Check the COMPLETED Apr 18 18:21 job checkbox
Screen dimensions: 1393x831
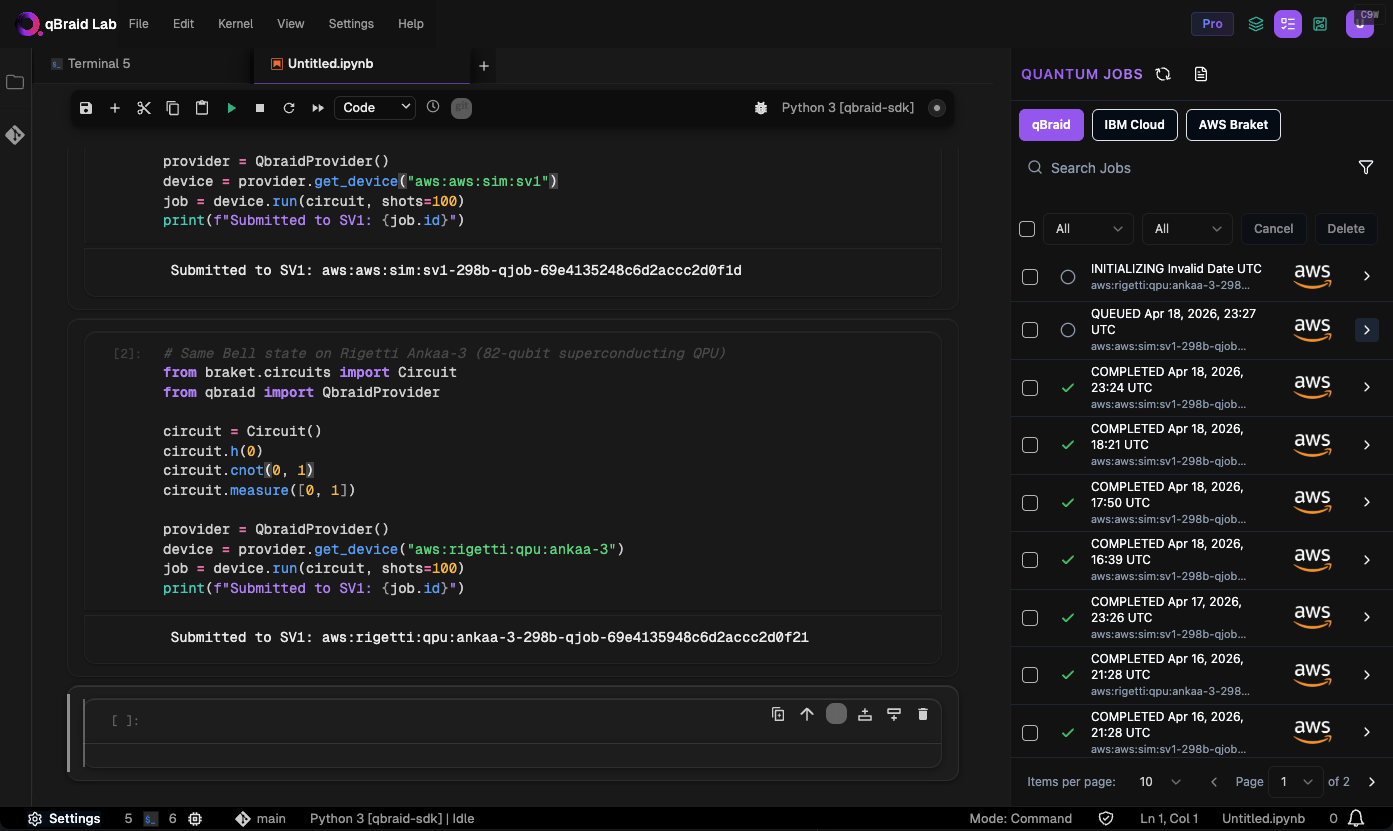pyautogui.click(x=1030, y=445)
